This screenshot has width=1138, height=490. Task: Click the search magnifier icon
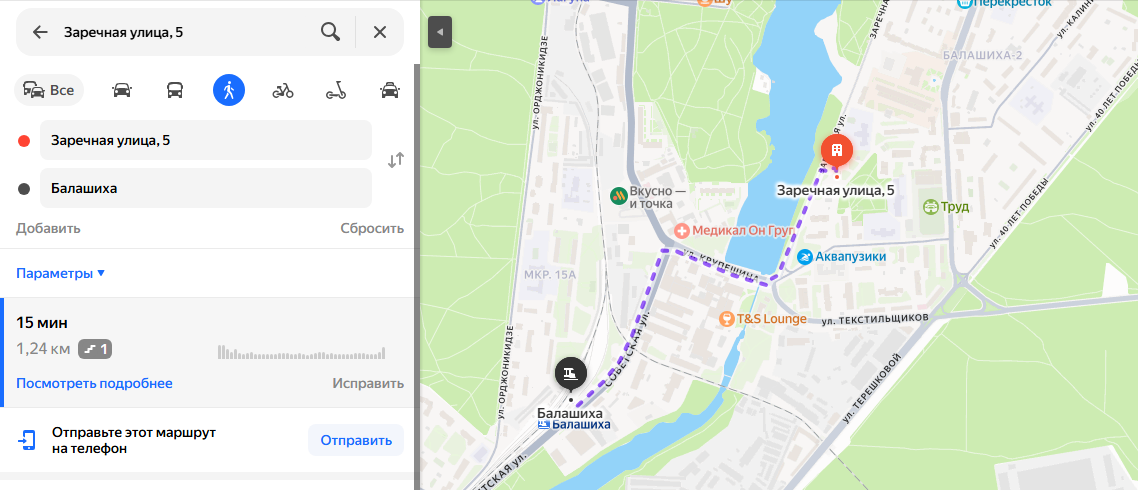pos(330,32)
